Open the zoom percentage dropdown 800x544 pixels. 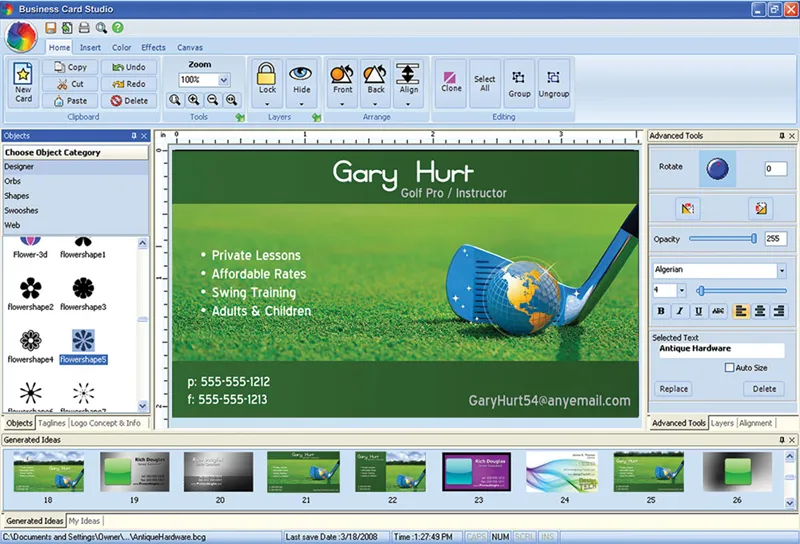pos(223,80)
